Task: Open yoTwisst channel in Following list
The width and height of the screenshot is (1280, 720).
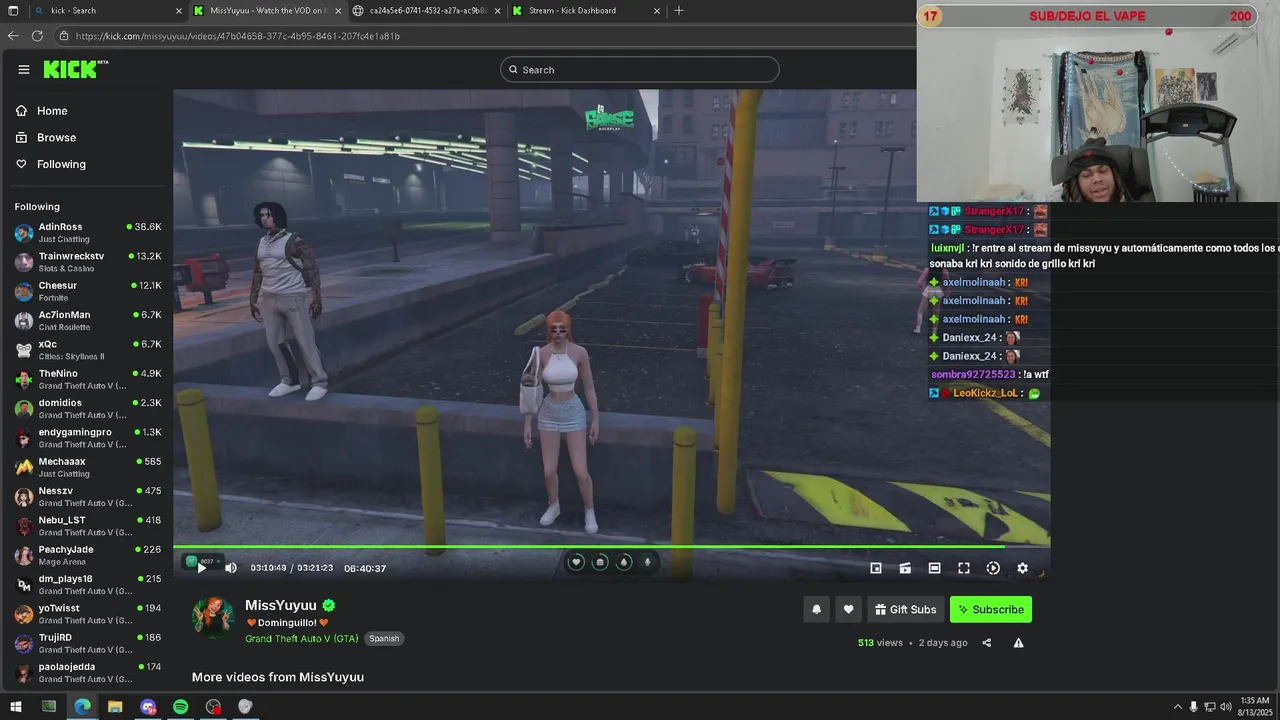Action: click(x=87, y=614)
